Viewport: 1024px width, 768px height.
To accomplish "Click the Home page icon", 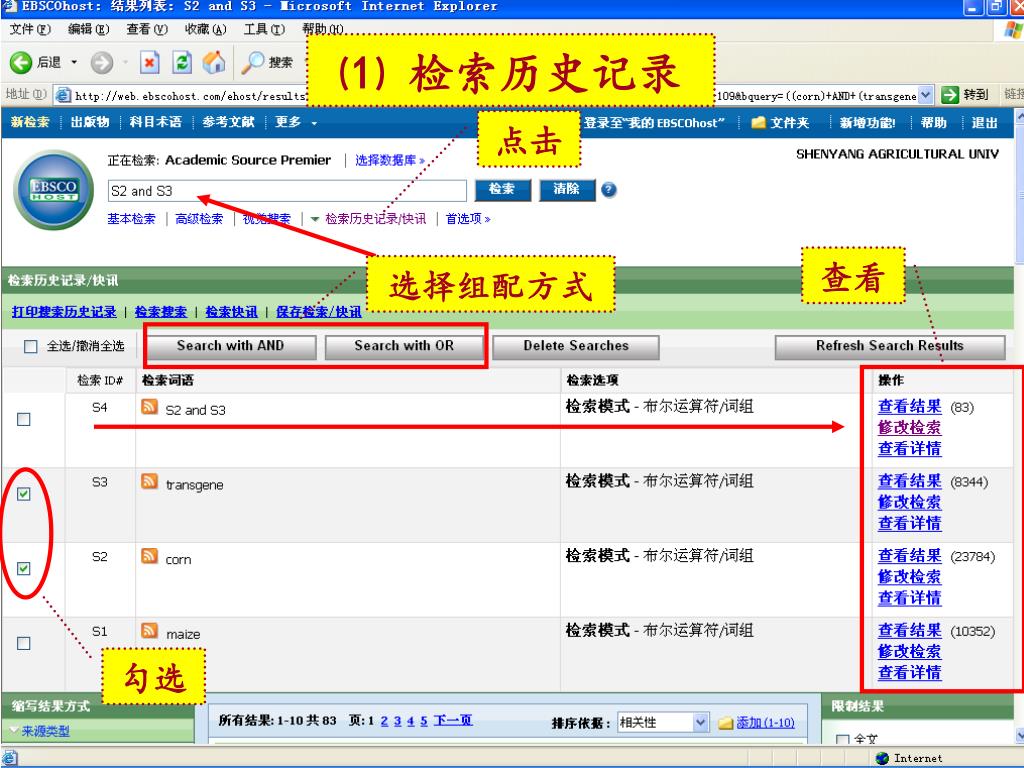I will coord(214,63).
